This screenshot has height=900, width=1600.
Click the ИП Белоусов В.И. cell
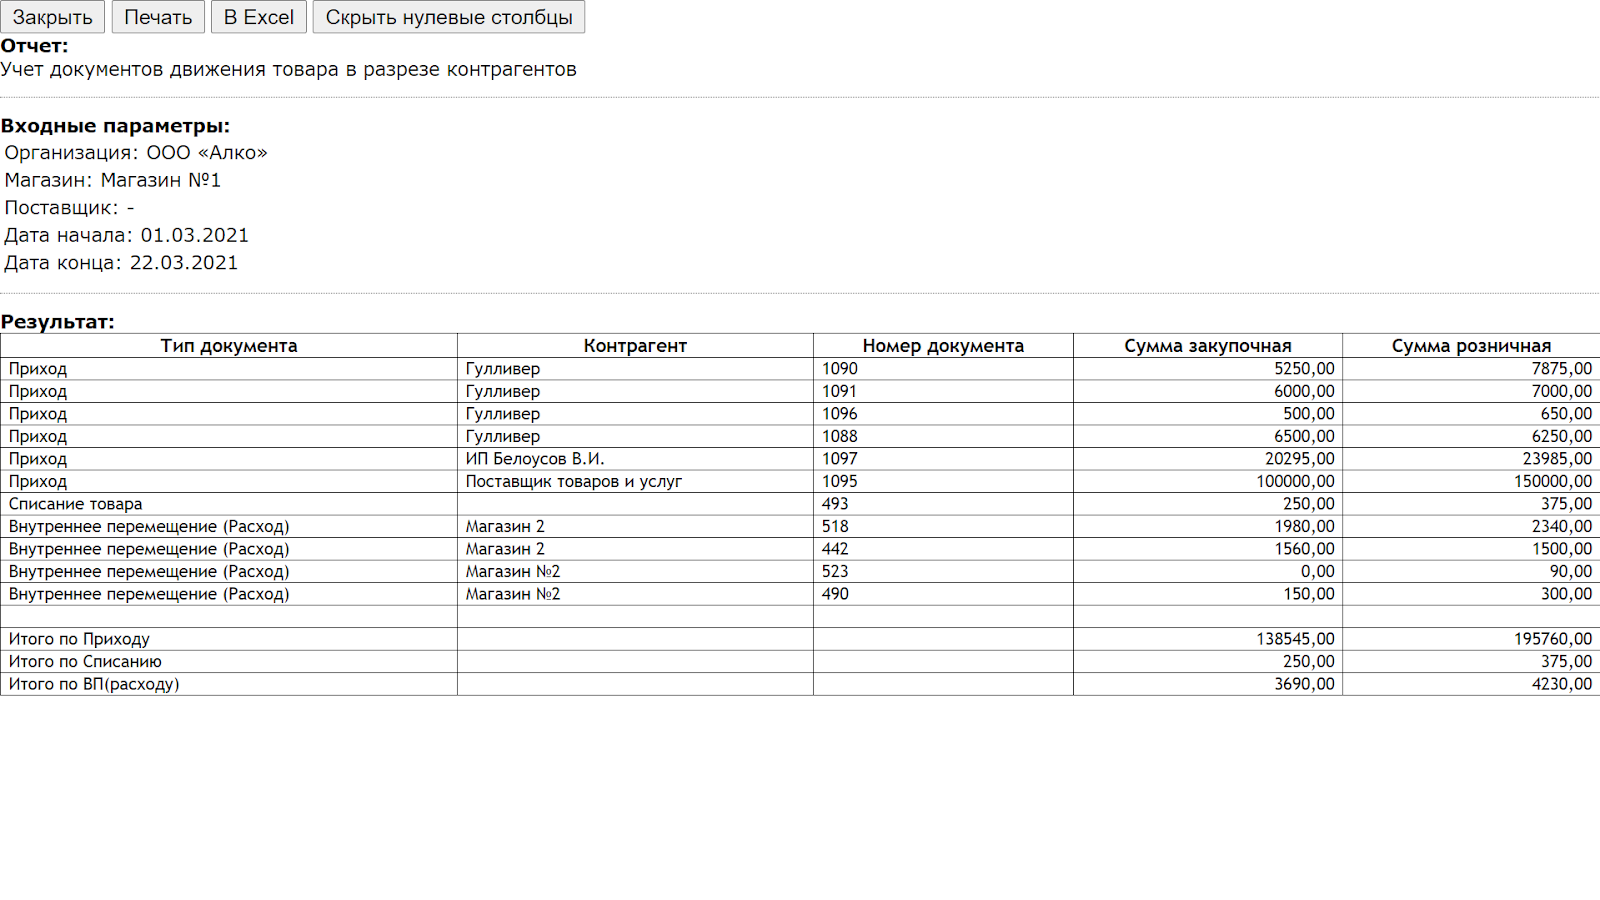pos(535,459)
